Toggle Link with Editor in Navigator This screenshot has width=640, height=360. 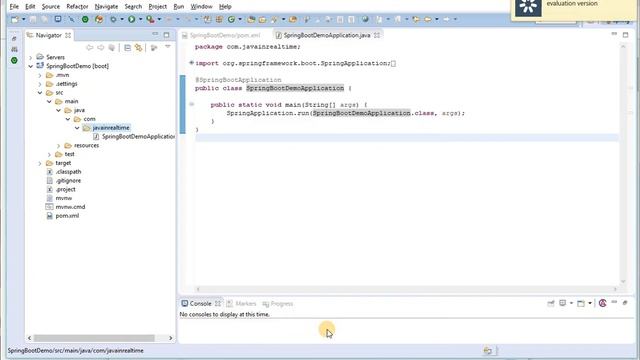click(x=138, y=48)
